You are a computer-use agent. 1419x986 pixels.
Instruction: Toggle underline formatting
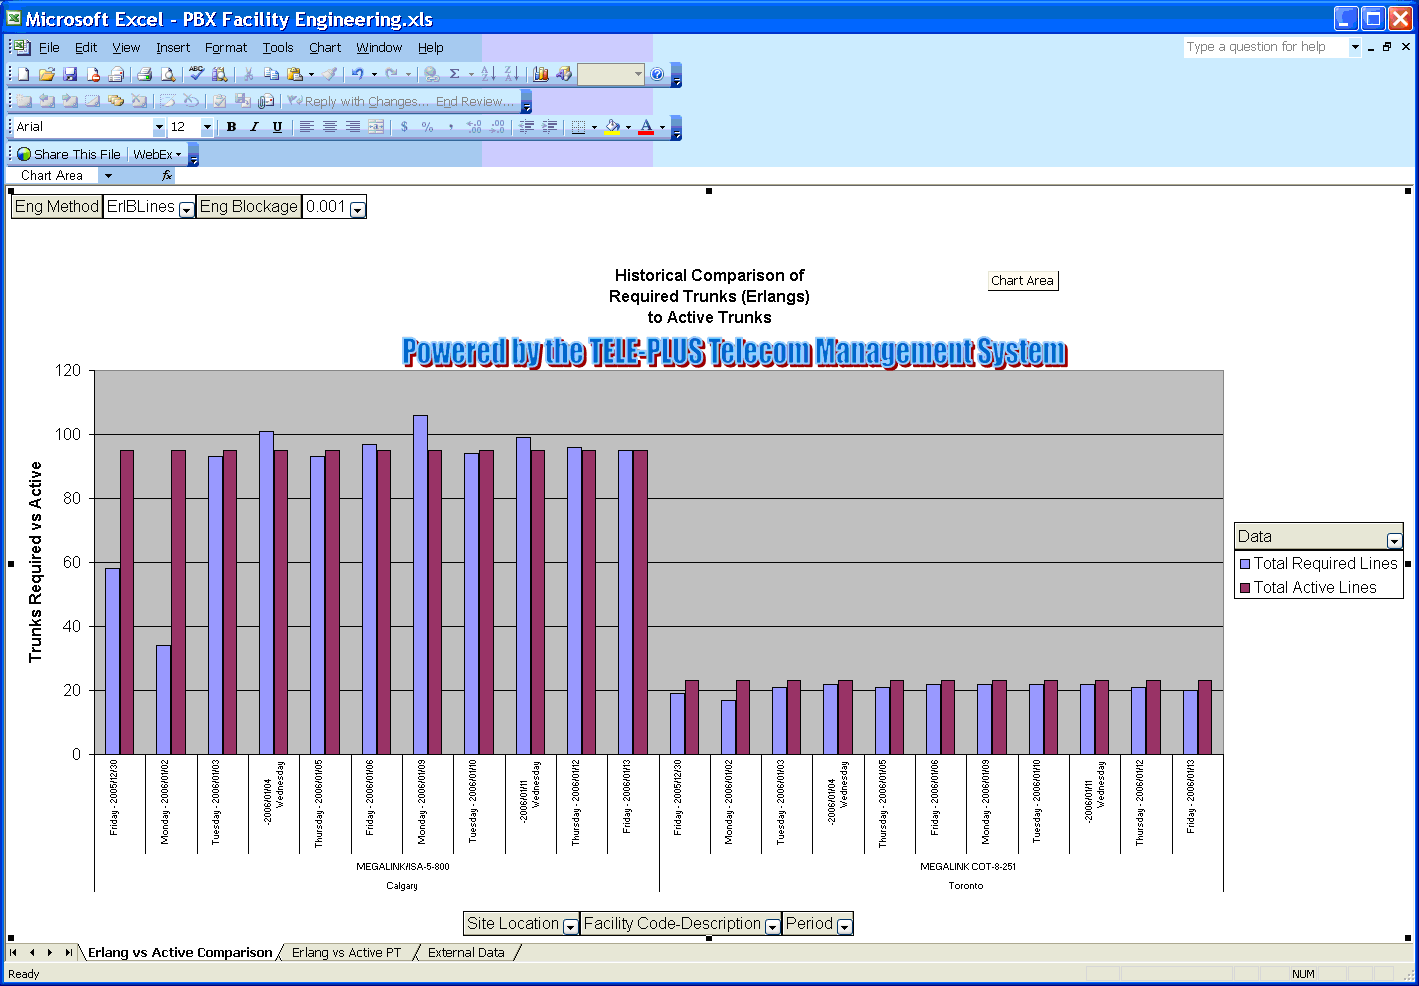(x=277, y=127)
